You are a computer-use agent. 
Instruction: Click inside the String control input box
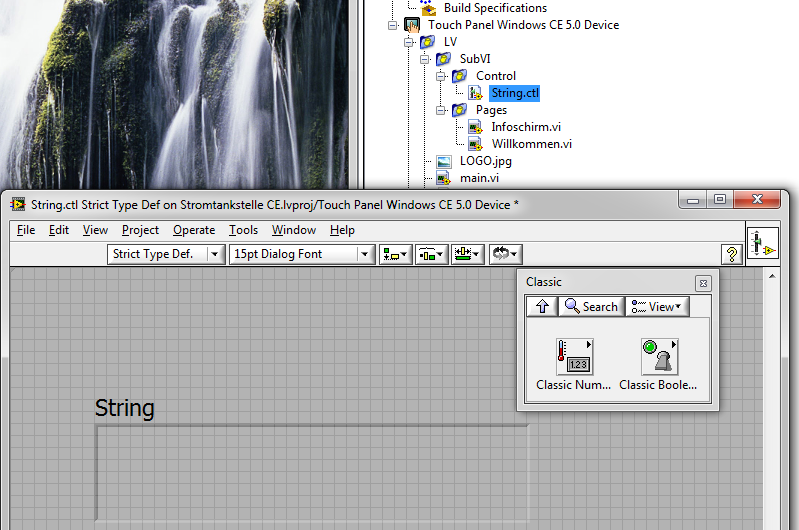click(x=312, y=473)
